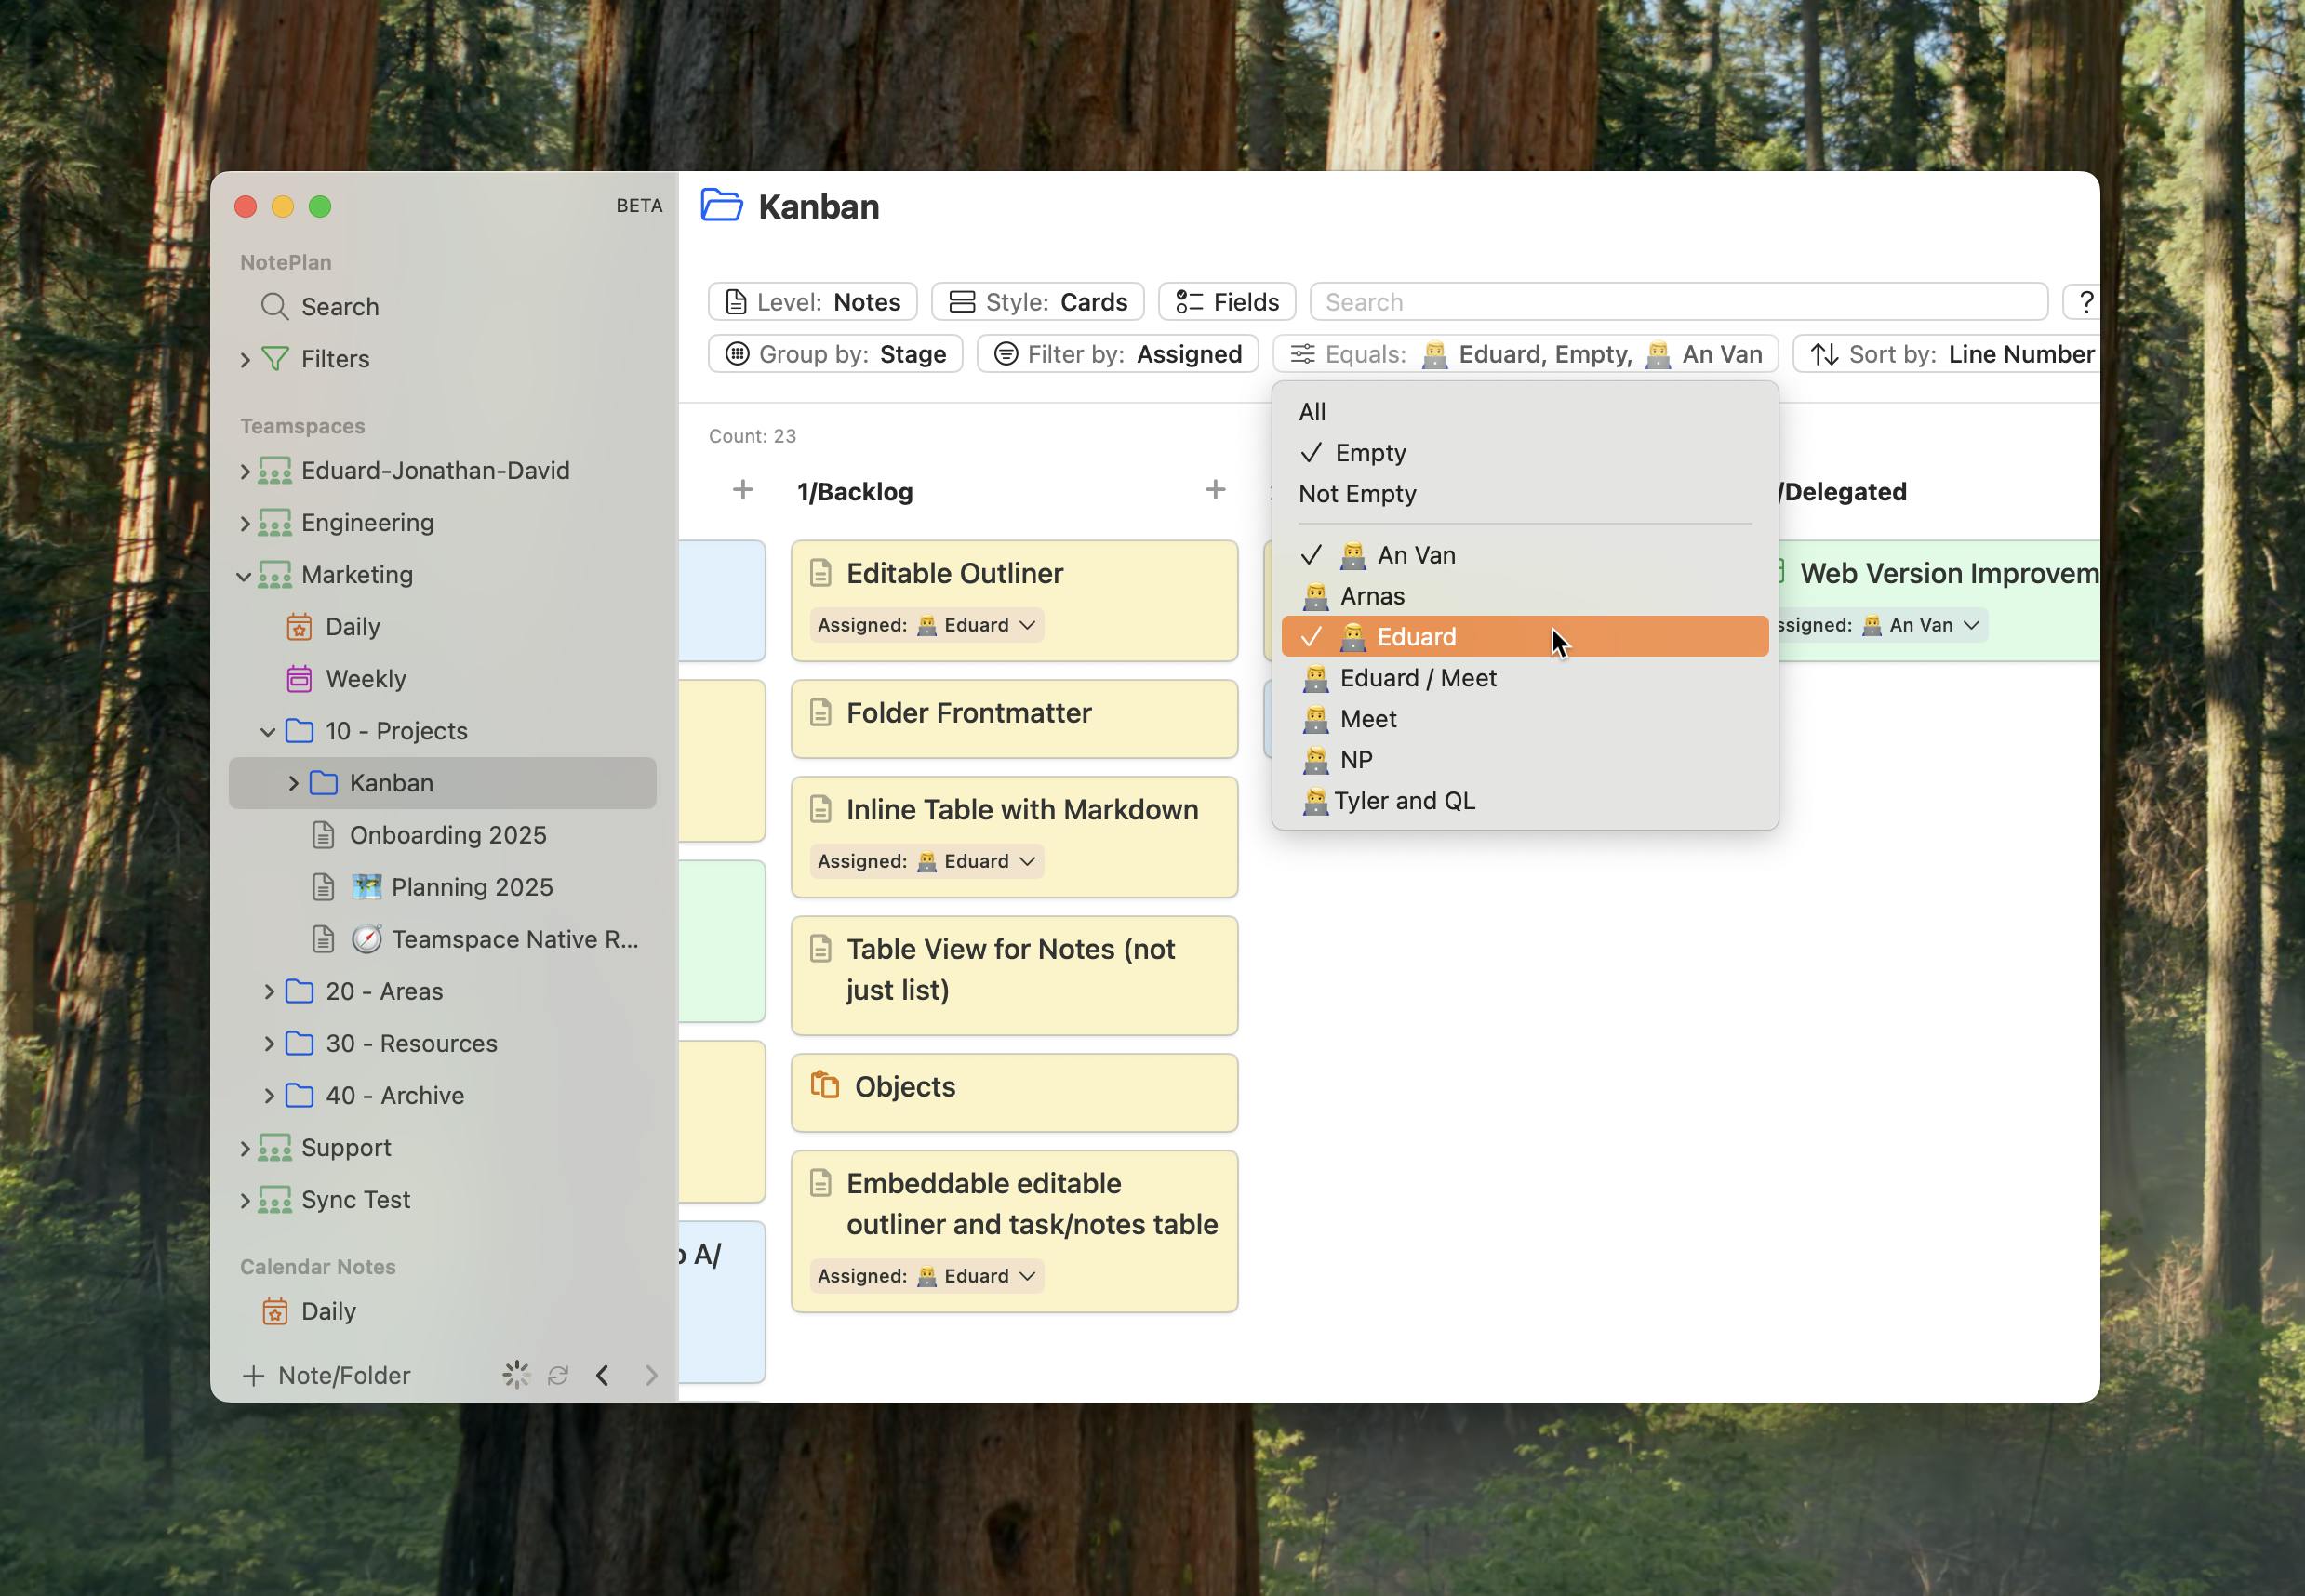2305x1596 pixels.
Task: Click the Kanban folder icon in header
Action: click(721, 205)
